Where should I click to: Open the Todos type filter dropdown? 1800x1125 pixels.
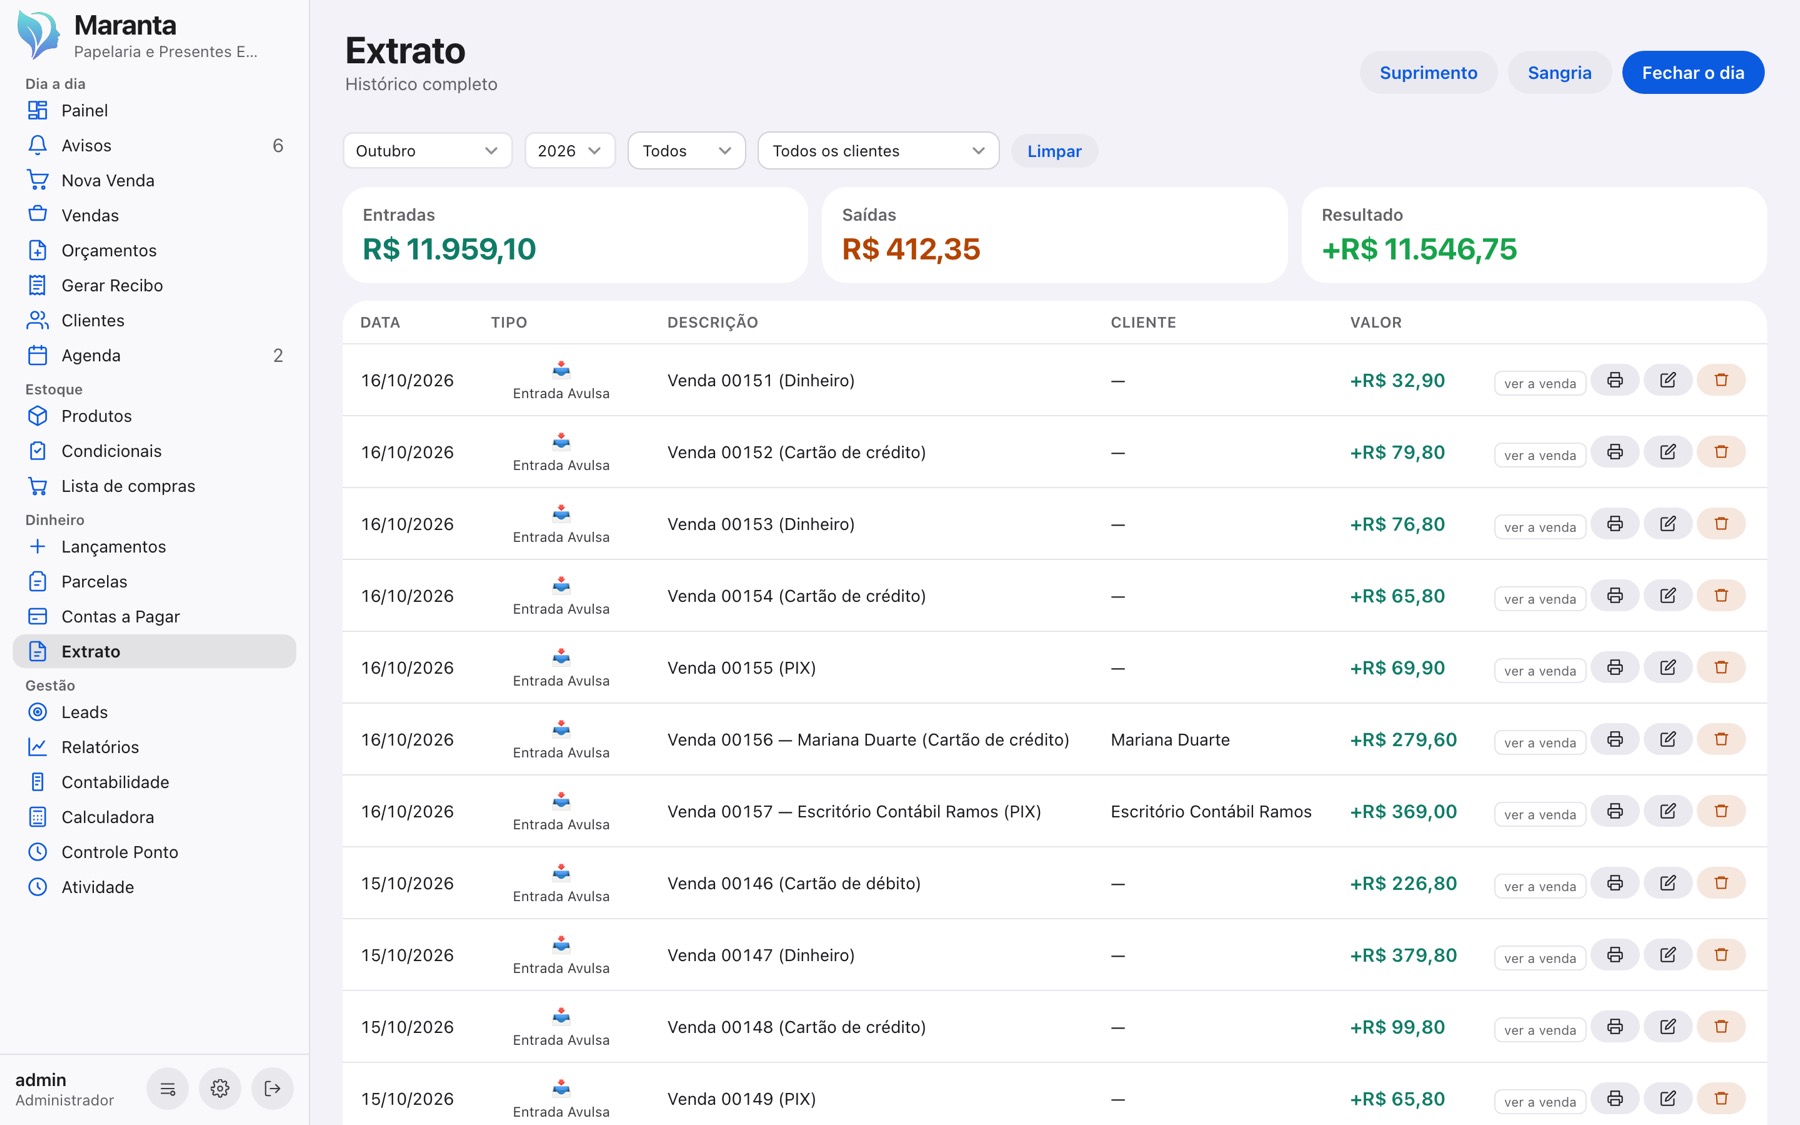tap(686, 151)
